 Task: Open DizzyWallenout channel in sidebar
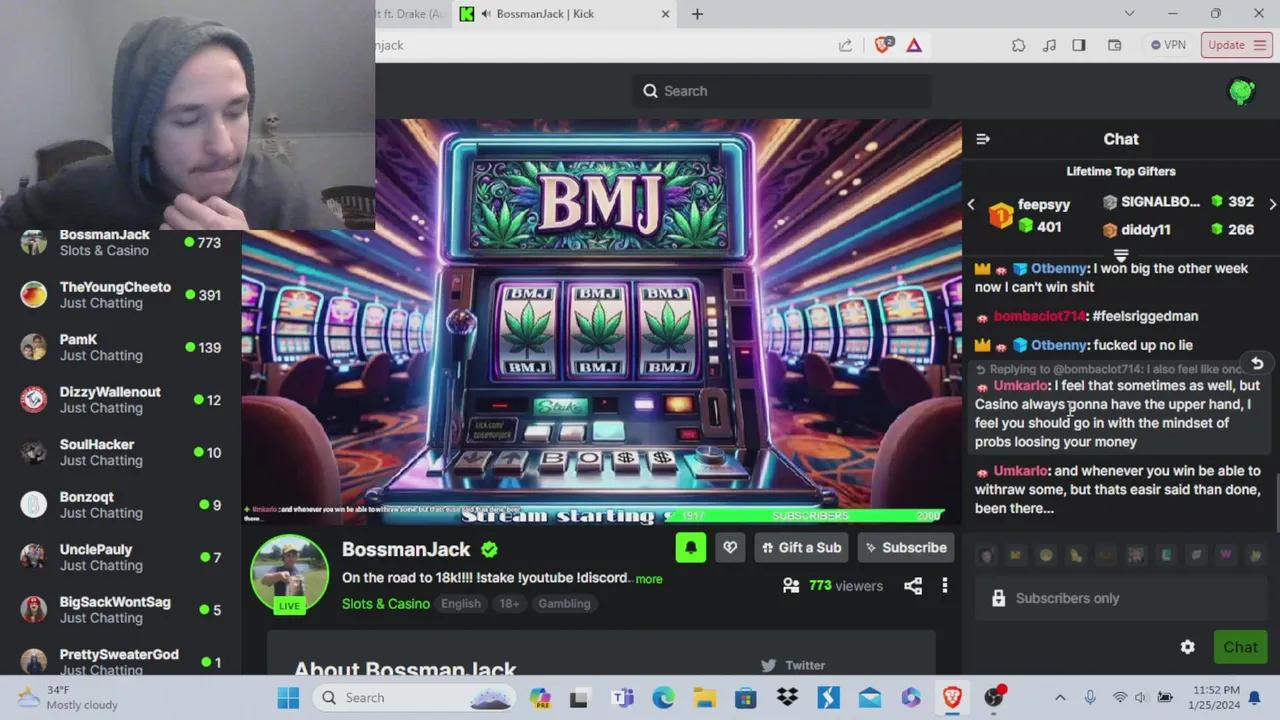120,400
